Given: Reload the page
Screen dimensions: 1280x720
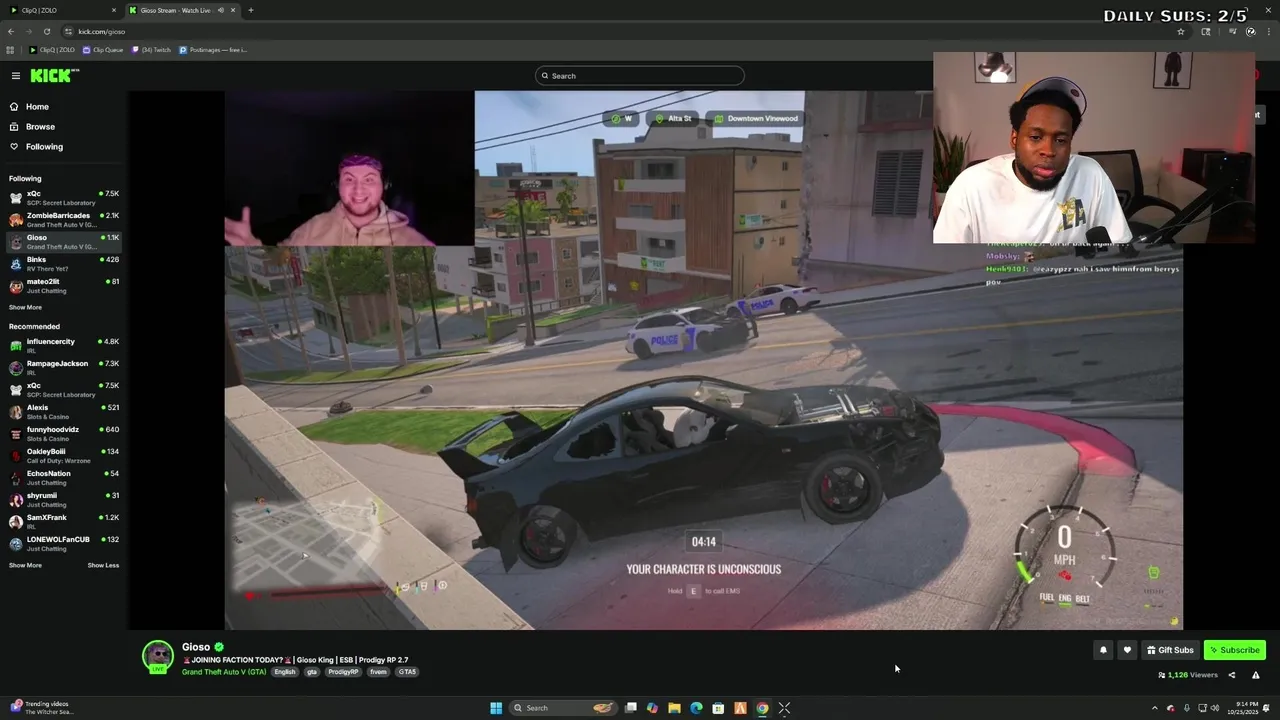Looking at the screenshot, I should (x=46, y=31).
